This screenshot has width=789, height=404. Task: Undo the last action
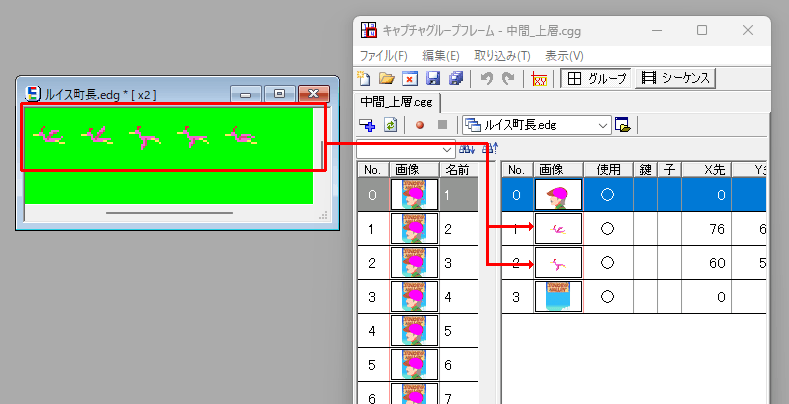click(486, 78)
